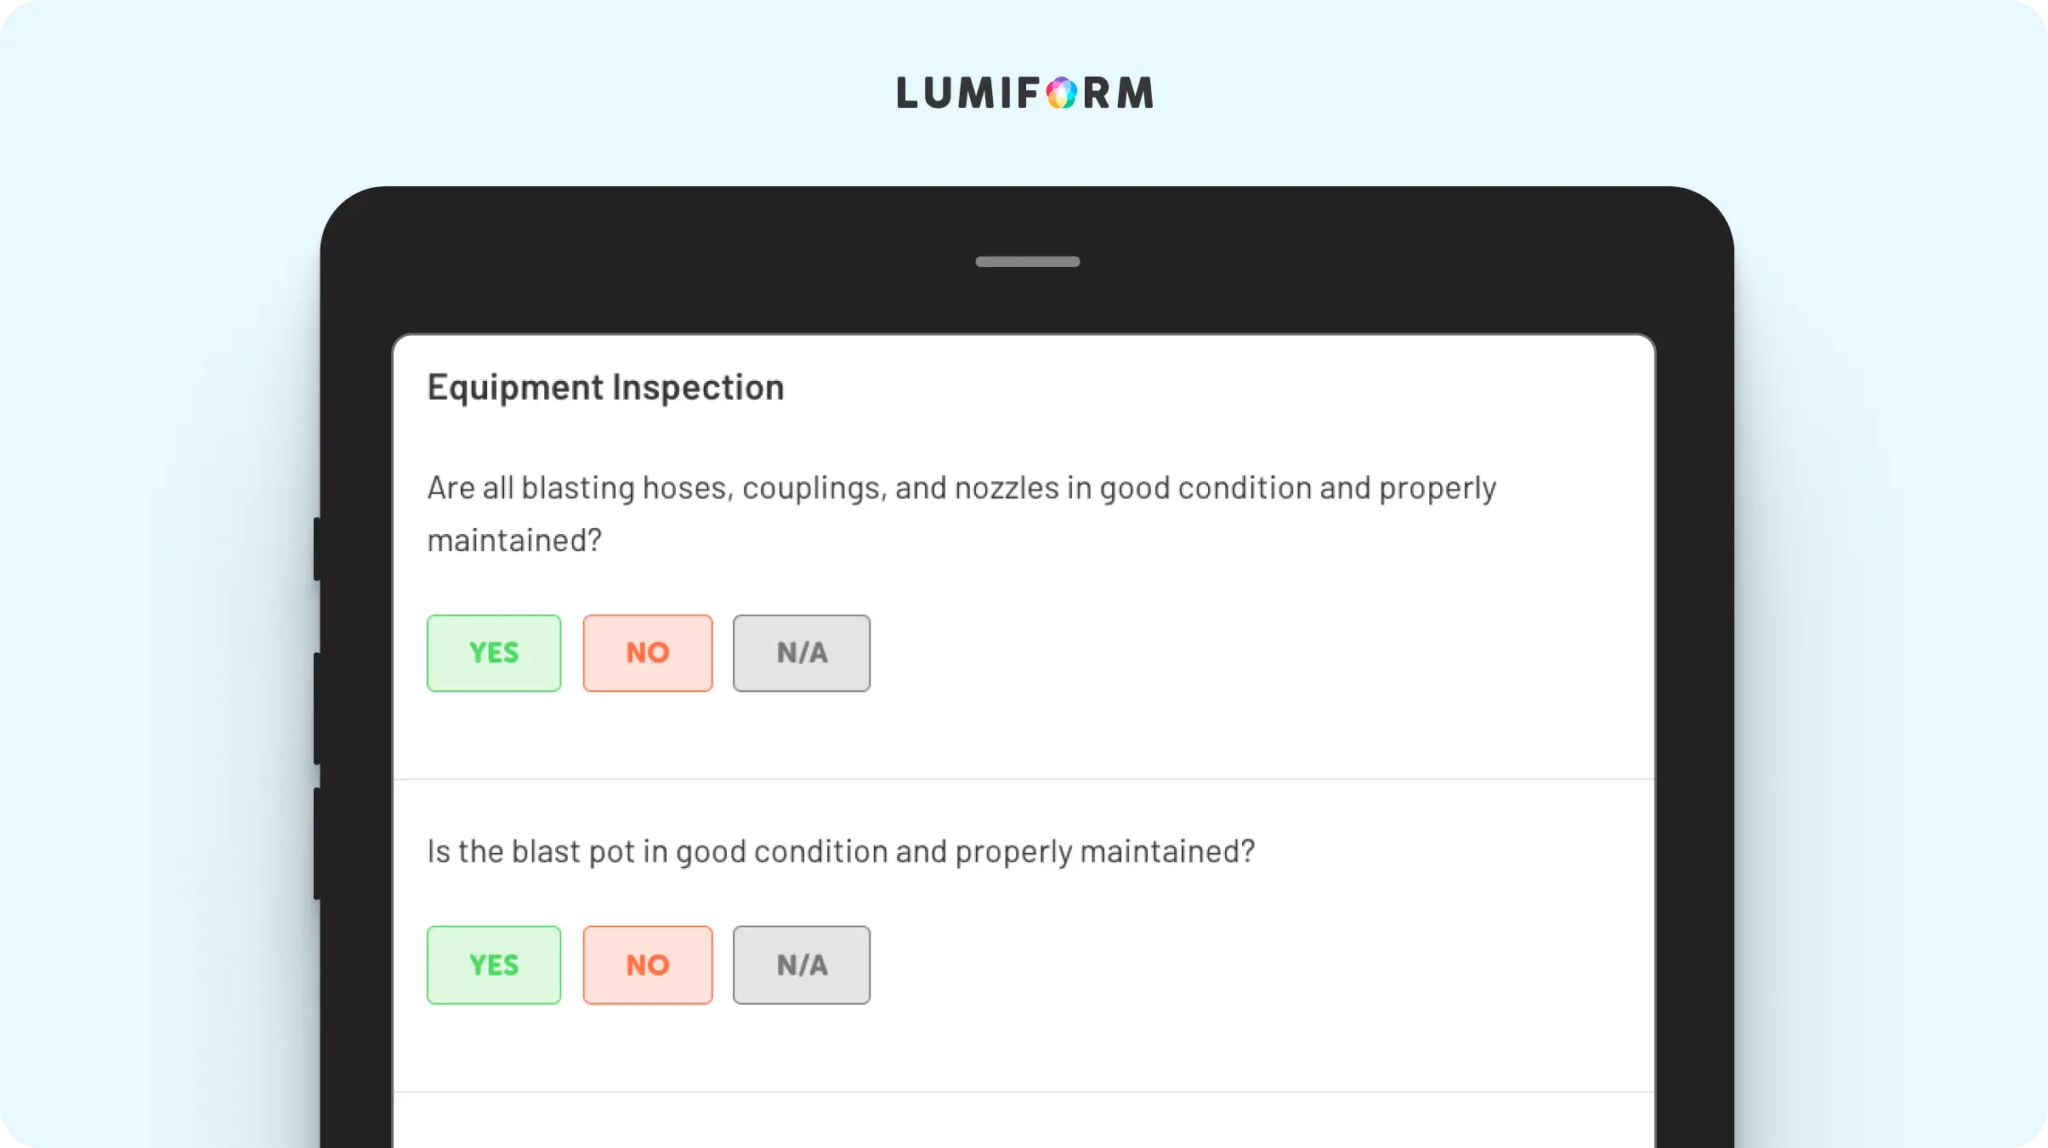Click the letter L in Lumiform logo
The width and height of the screenshot is (2048, 1148).
(x=907, y=93)
